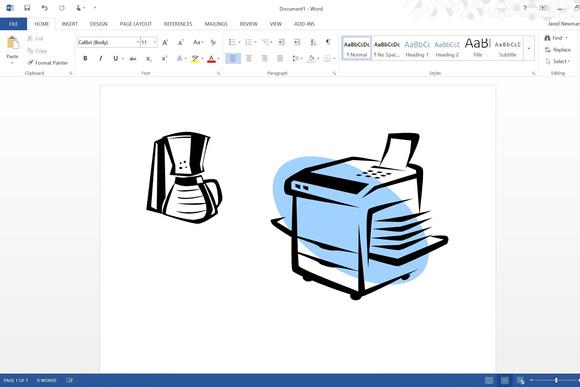The height and width of the screenshot is (387, 580).
Task: Open the Select dropdown in Editing
Action: coord(558,61)
